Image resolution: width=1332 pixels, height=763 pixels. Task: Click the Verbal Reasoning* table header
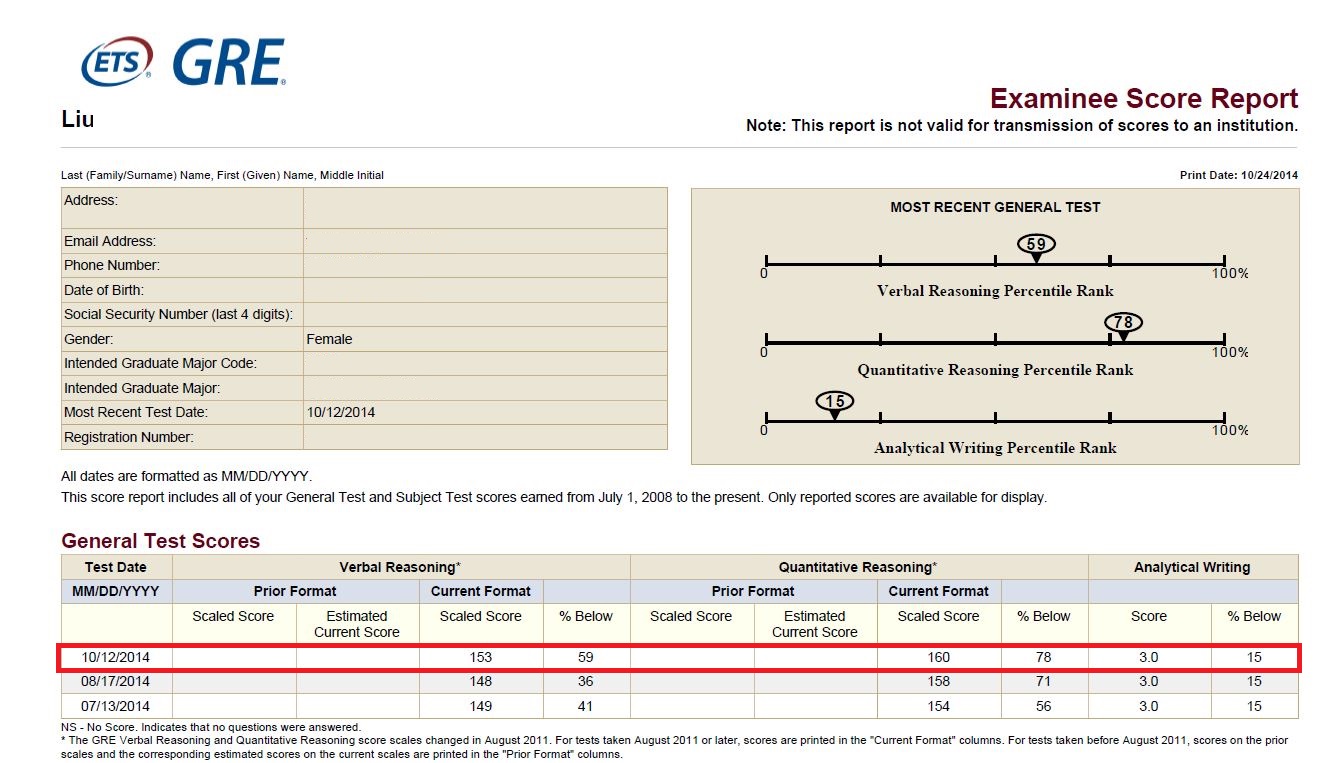point(400,567)
